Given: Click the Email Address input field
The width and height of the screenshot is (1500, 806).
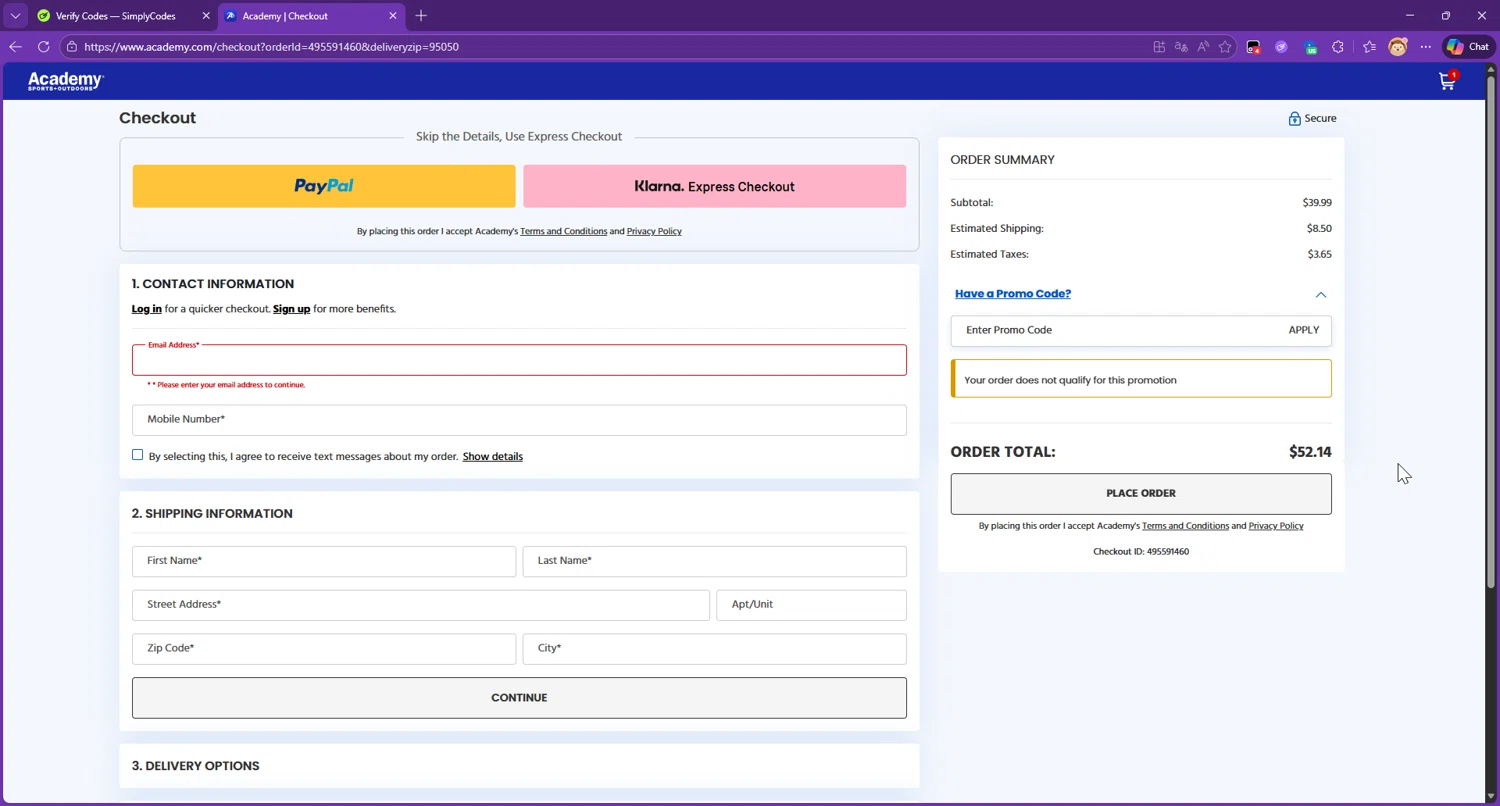Looking at the screenshot, I should (519, 361).
